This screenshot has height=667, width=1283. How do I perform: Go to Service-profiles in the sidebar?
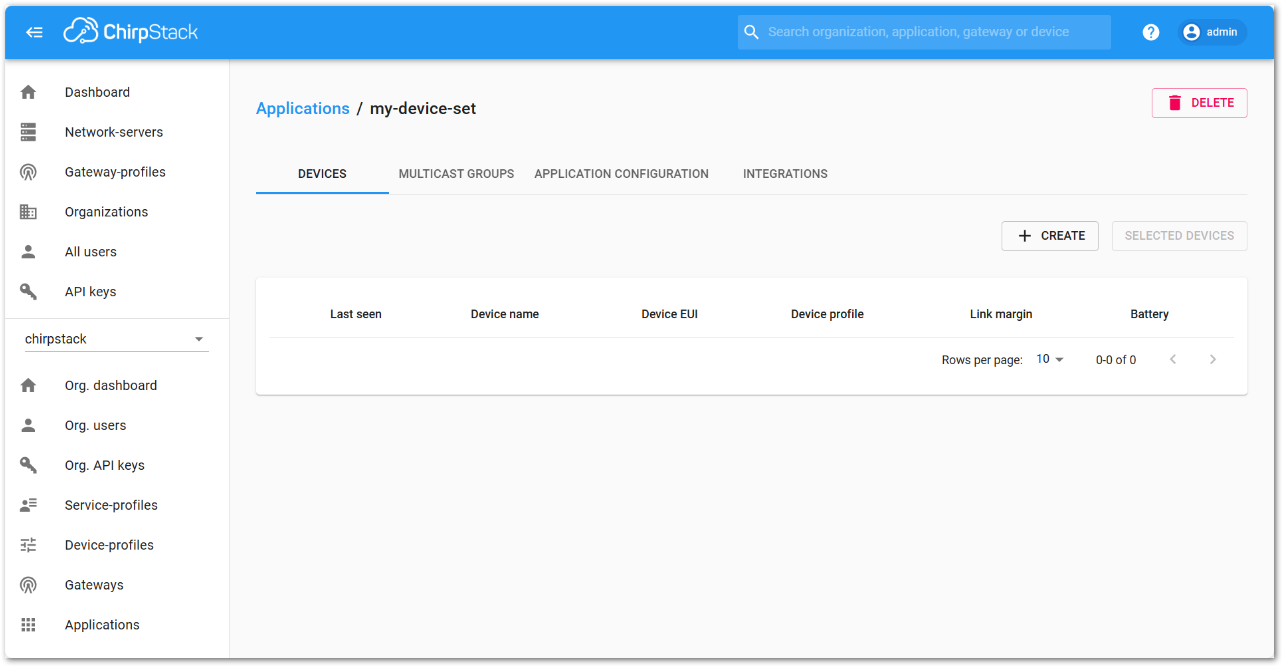111,505
